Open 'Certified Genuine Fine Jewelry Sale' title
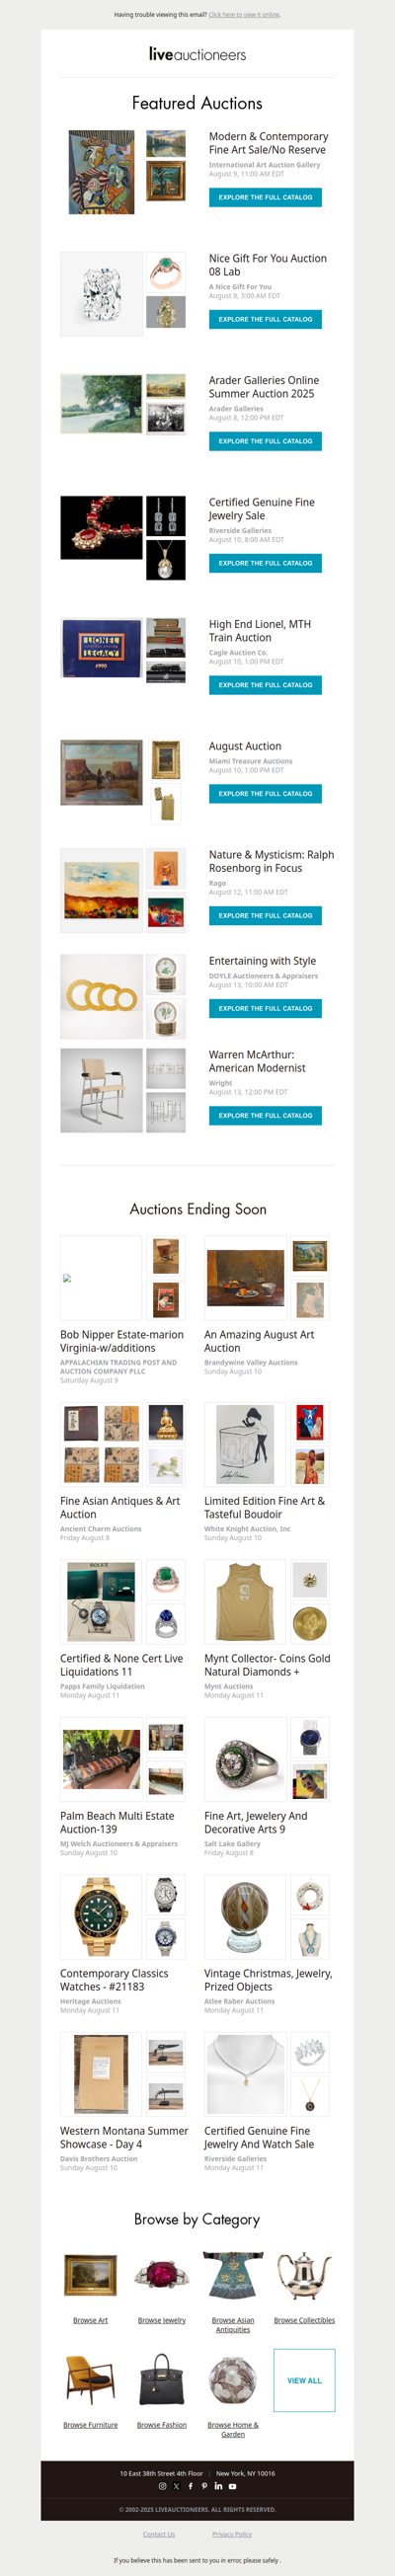The image size is (395, 2576). coord(261,509)
